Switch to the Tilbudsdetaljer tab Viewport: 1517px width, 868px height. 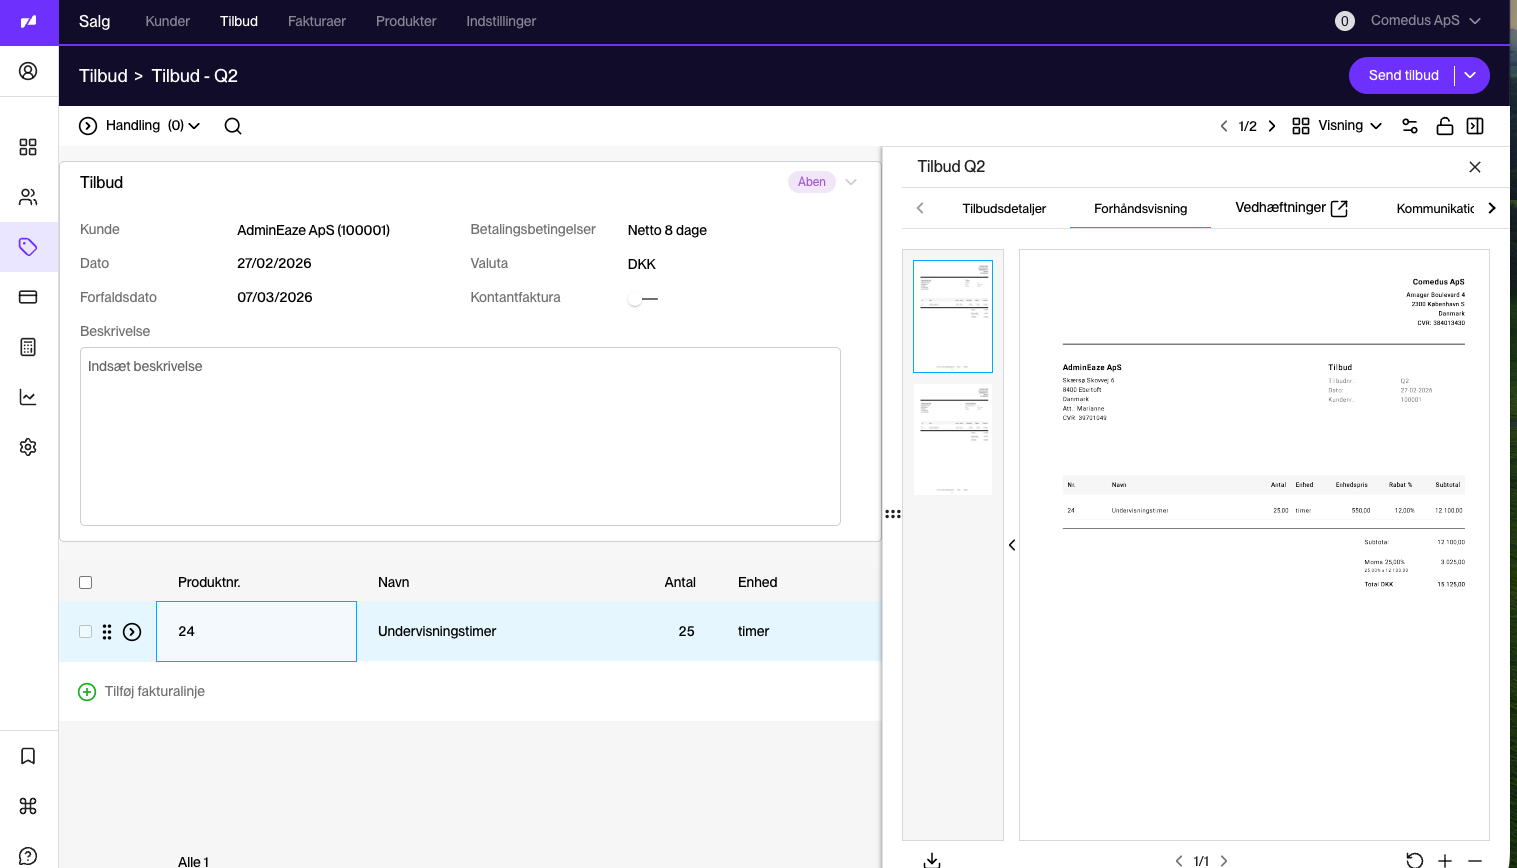(1004, 208)
